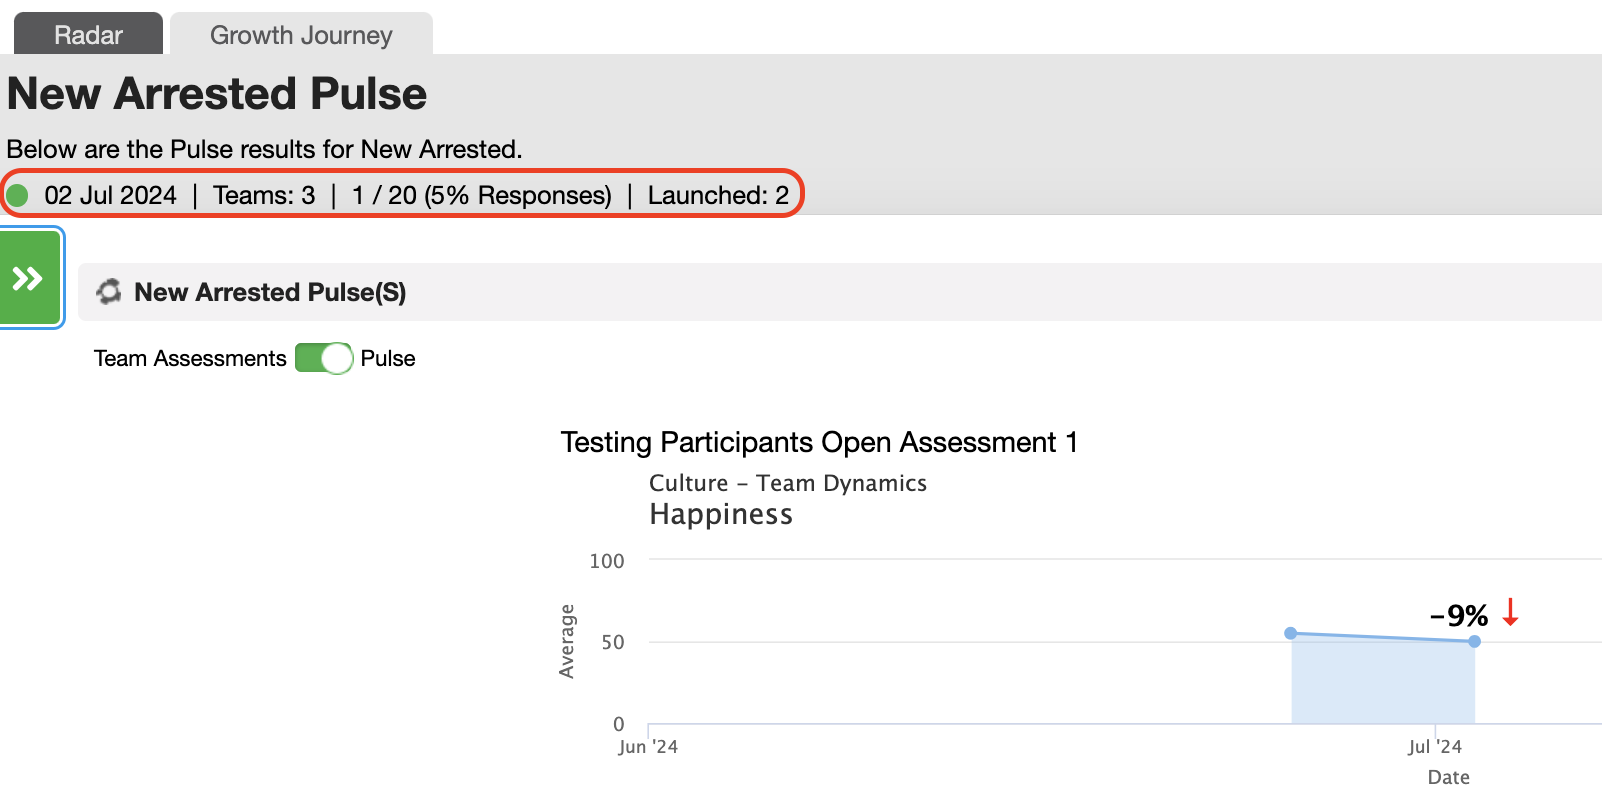Open the Growth Journey tab

[301, 34]
